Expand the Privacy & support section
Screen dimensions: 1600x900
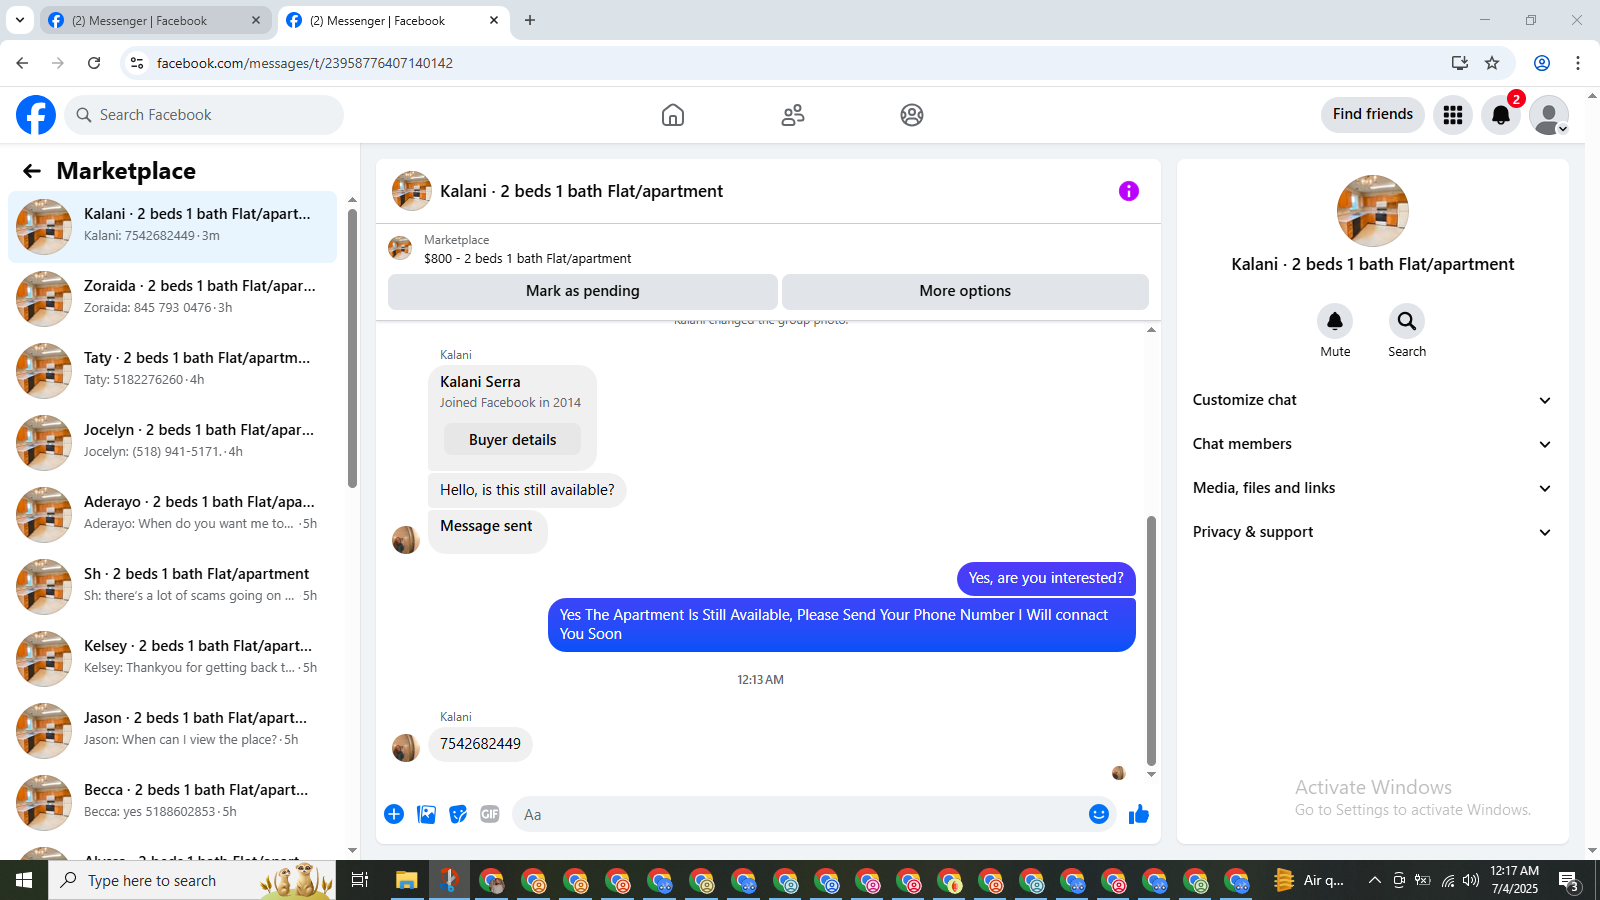click(x=1373, y=532)
